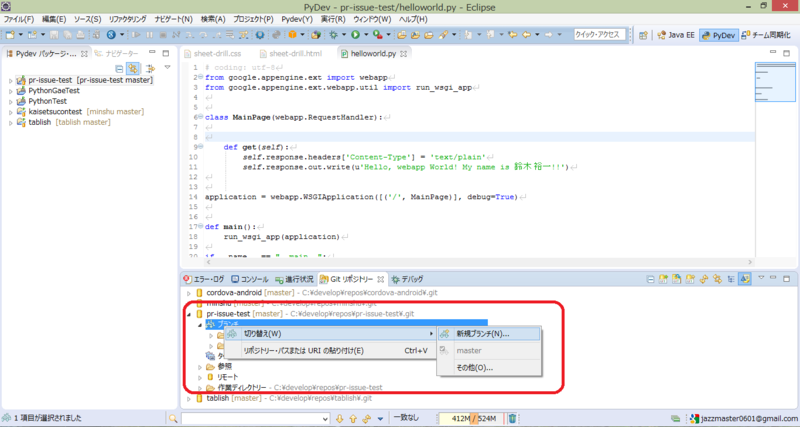Click the green Run launch icon
The width and height of the screenshot is (800, 427).
point(355,35)
